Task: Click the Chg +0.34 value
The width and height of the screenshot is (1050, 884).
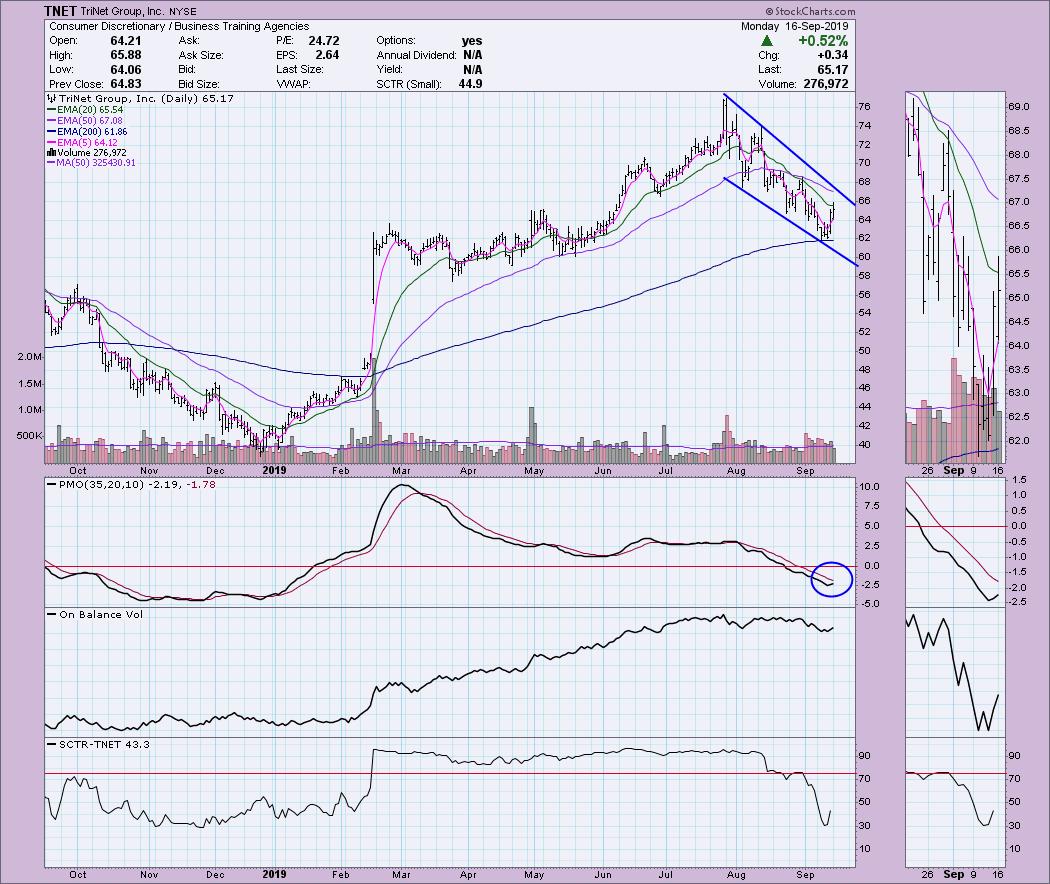Action: [832, 55]
